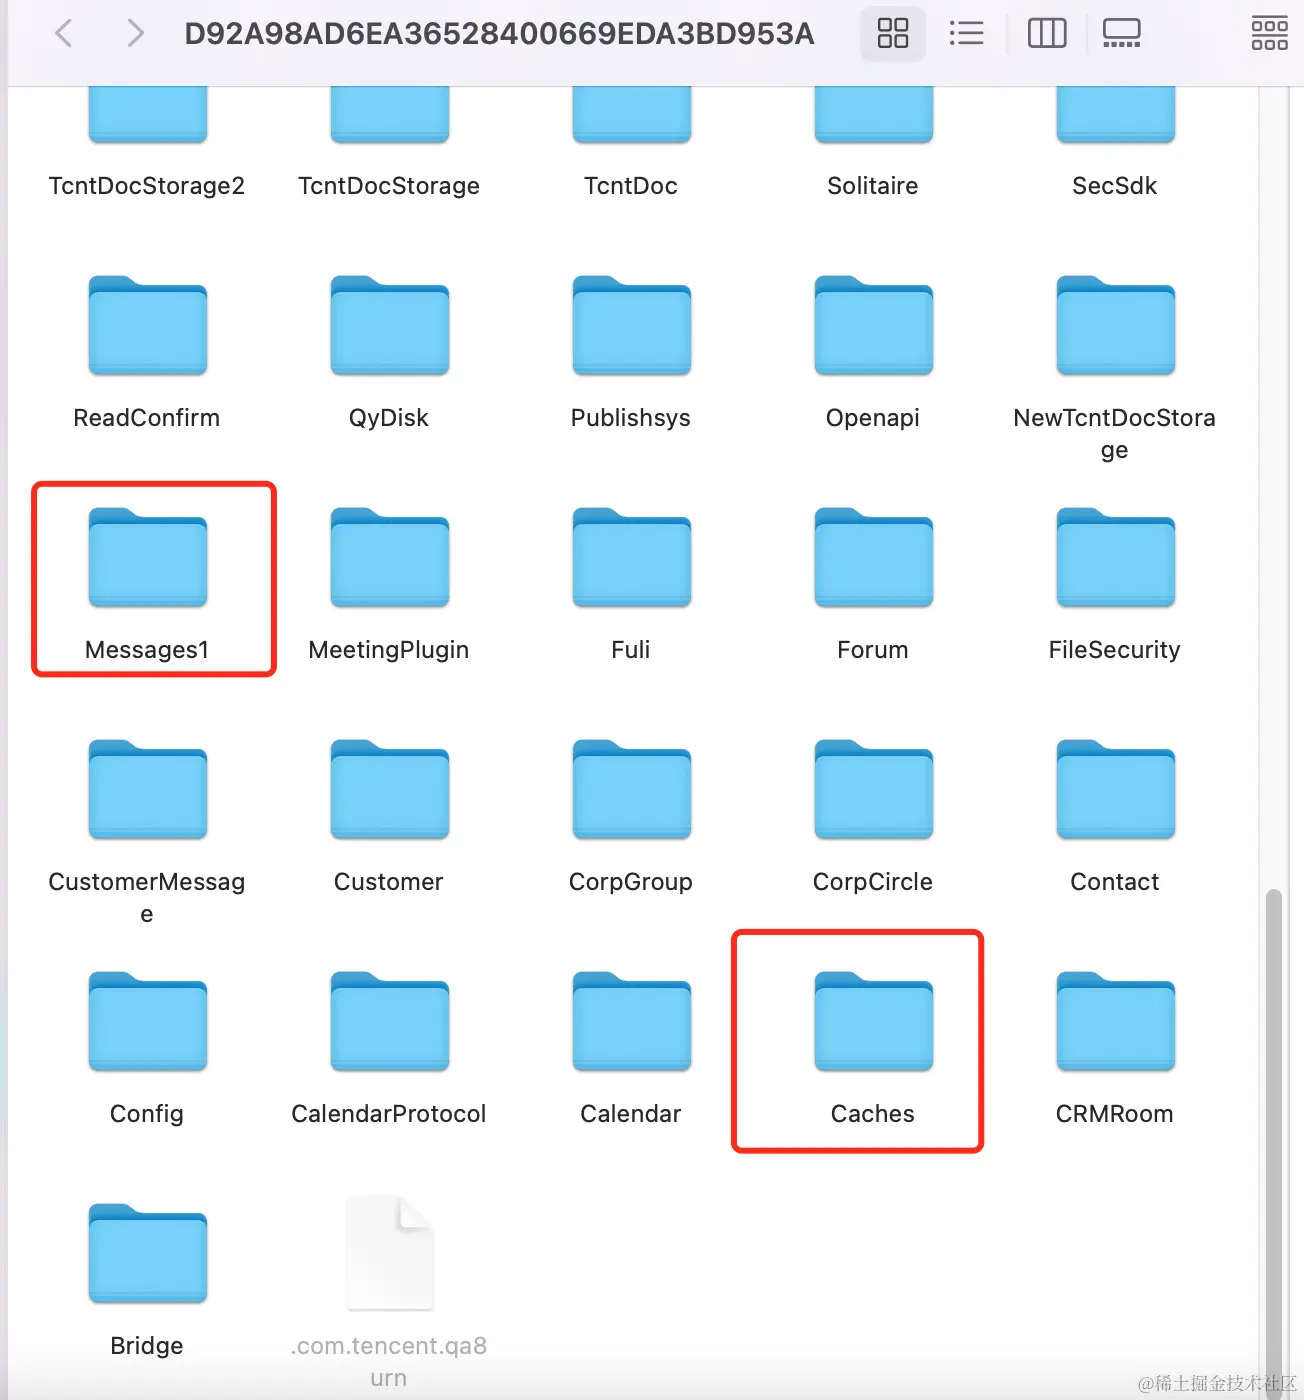Click the "CorpGroup" folder name label
Screen dimensions: 1304x1400
tap(631, 882)
